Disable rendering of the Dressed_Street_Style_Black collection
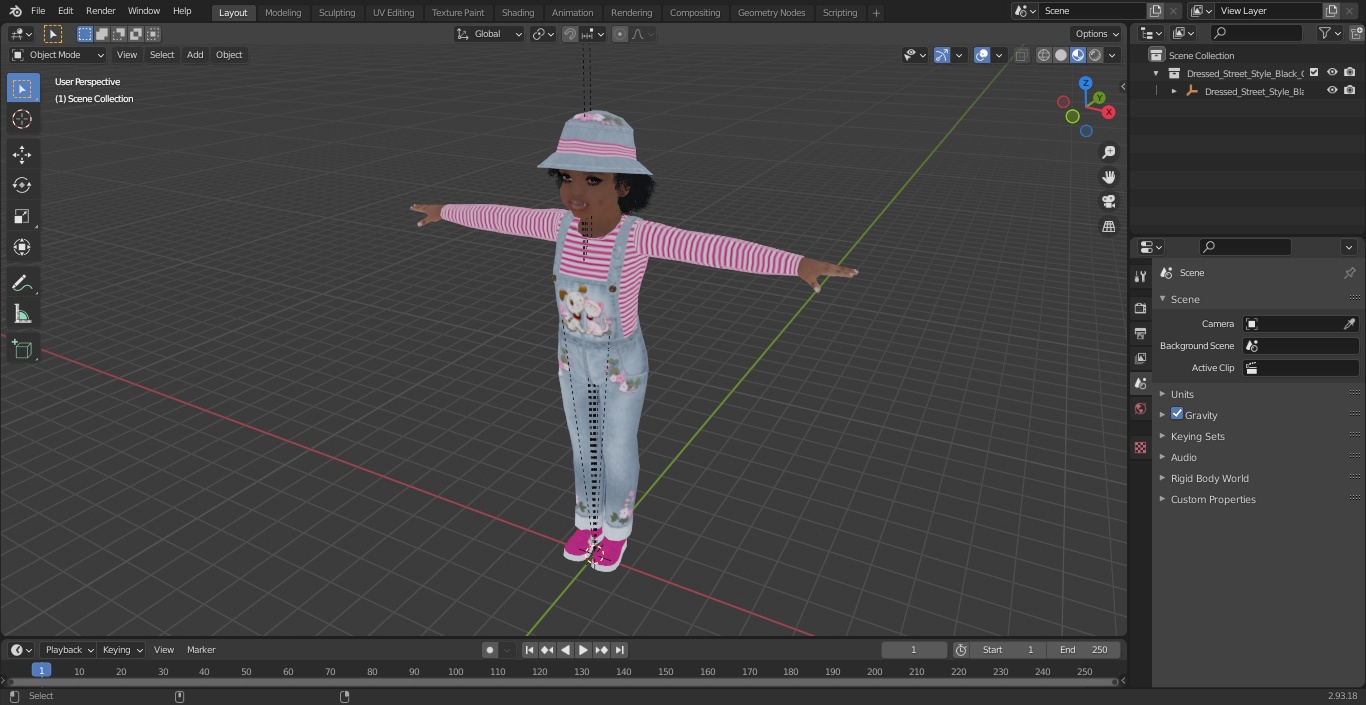Screen dimensions: 1366x705 pos(1350,73)
